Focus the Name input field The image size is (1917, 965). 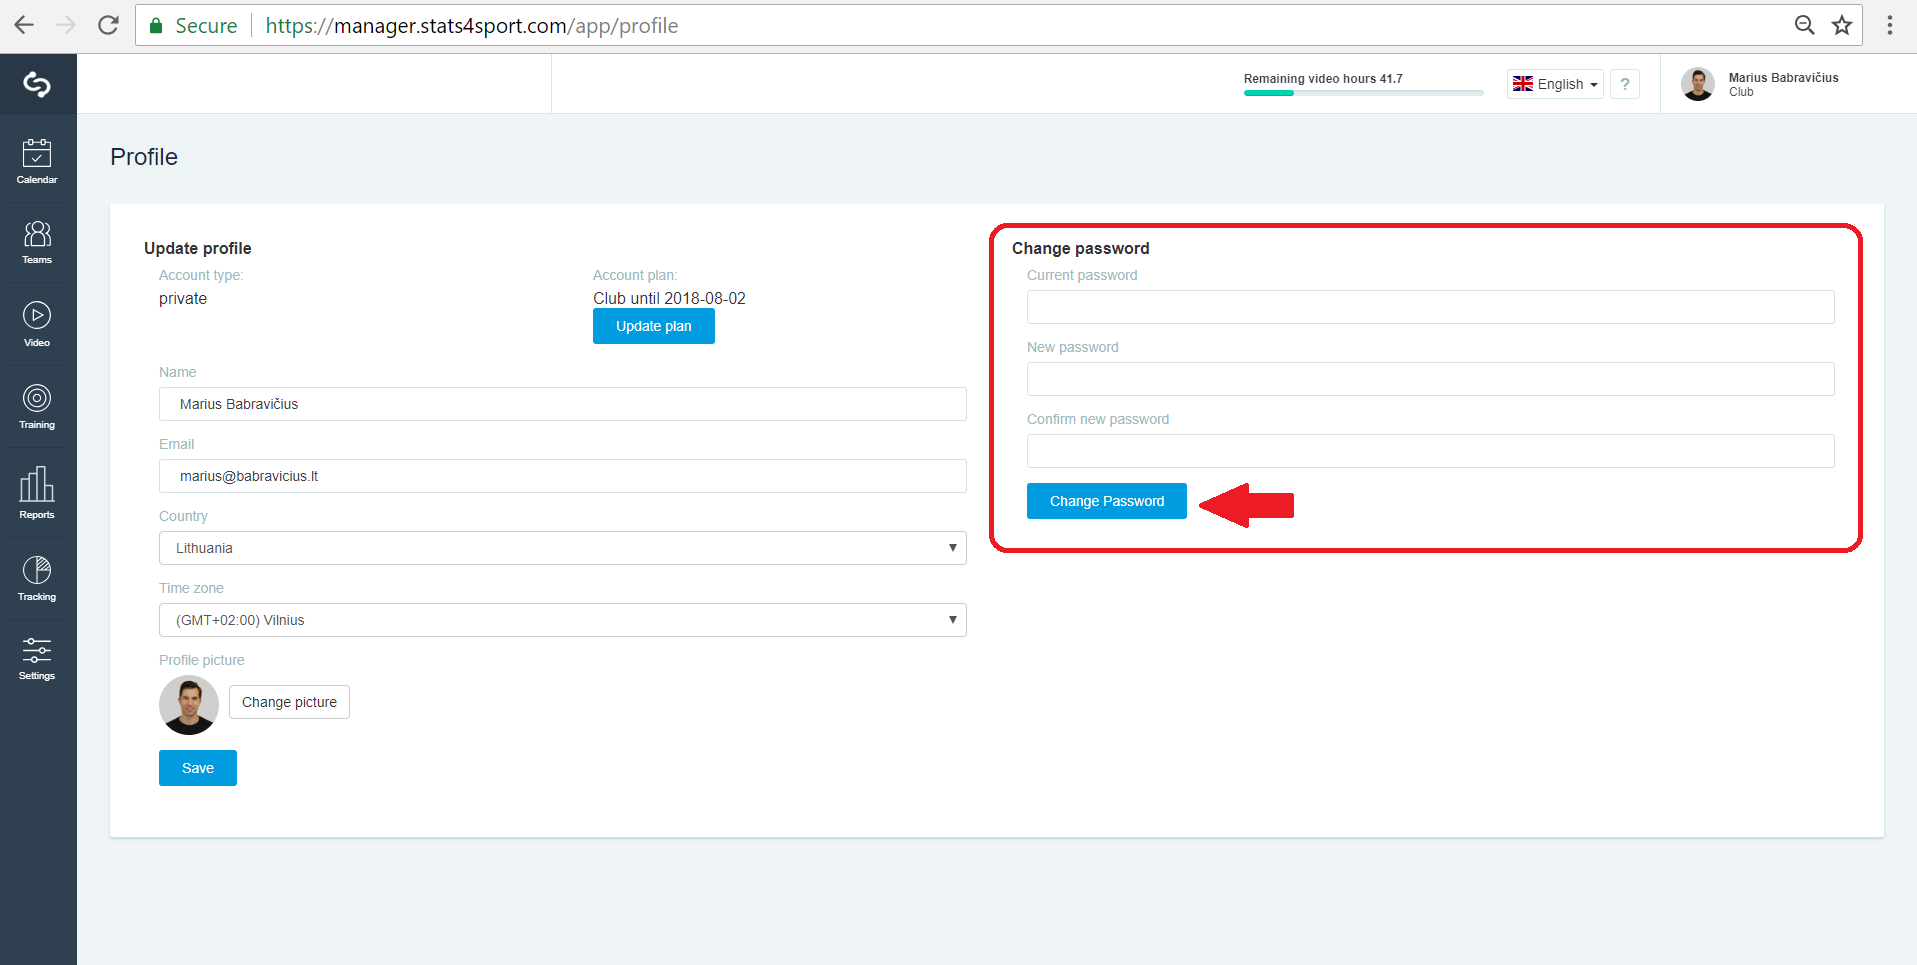(562, 404)
